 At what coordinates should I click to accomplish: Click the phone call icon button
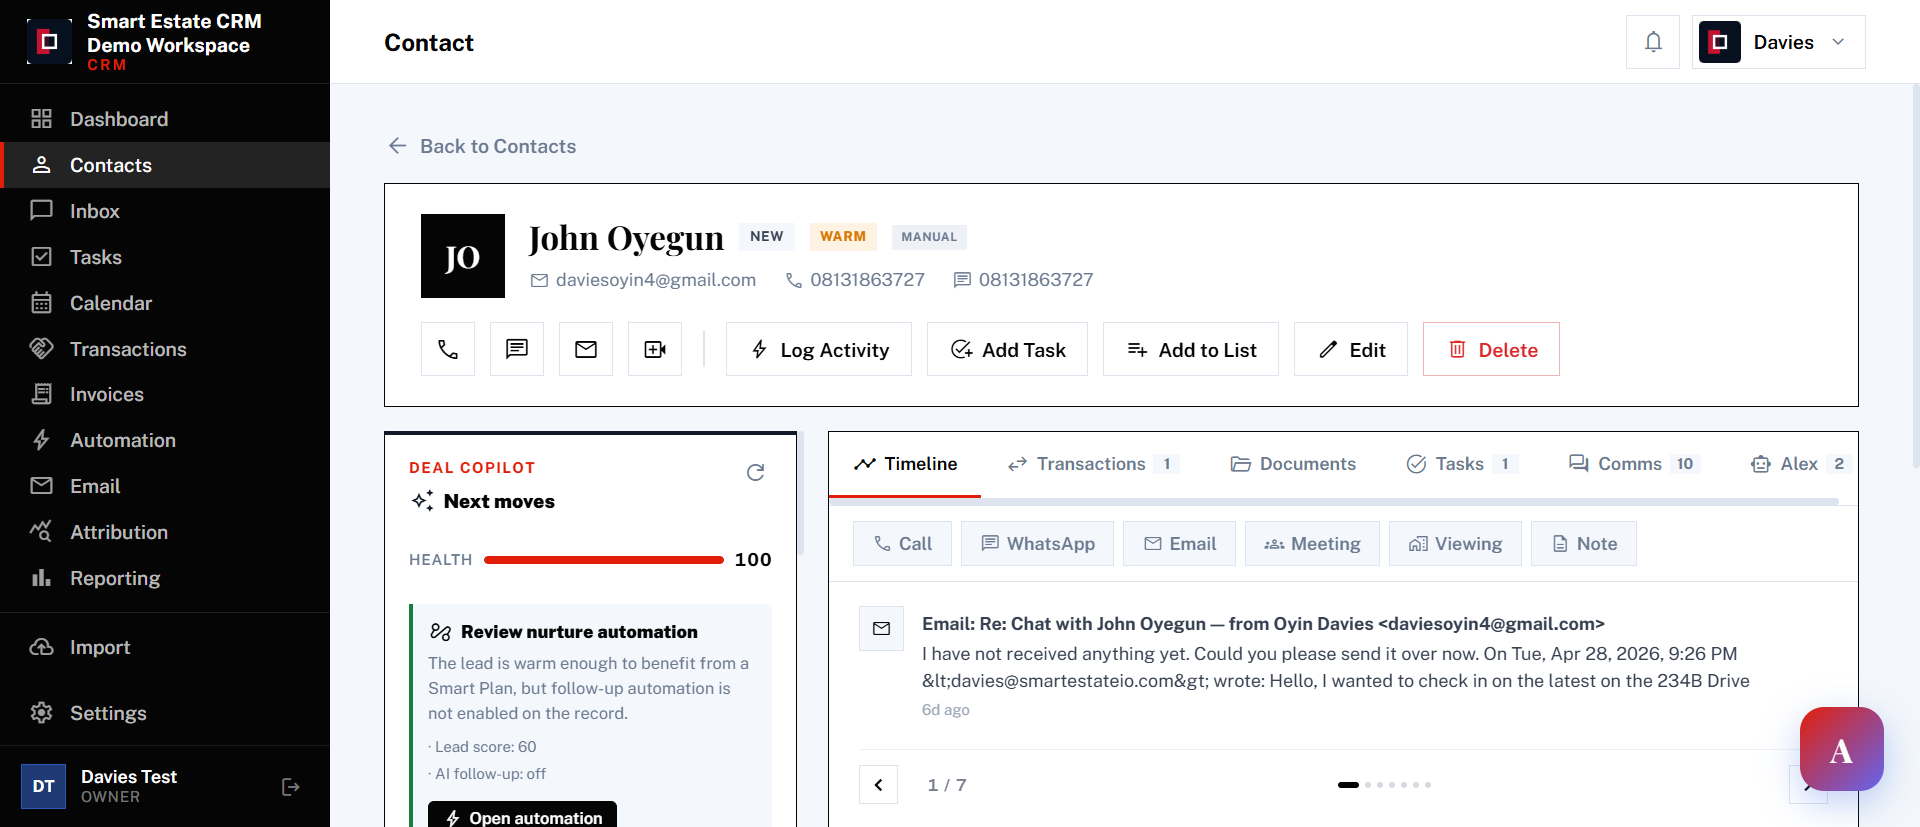(448, 349)
